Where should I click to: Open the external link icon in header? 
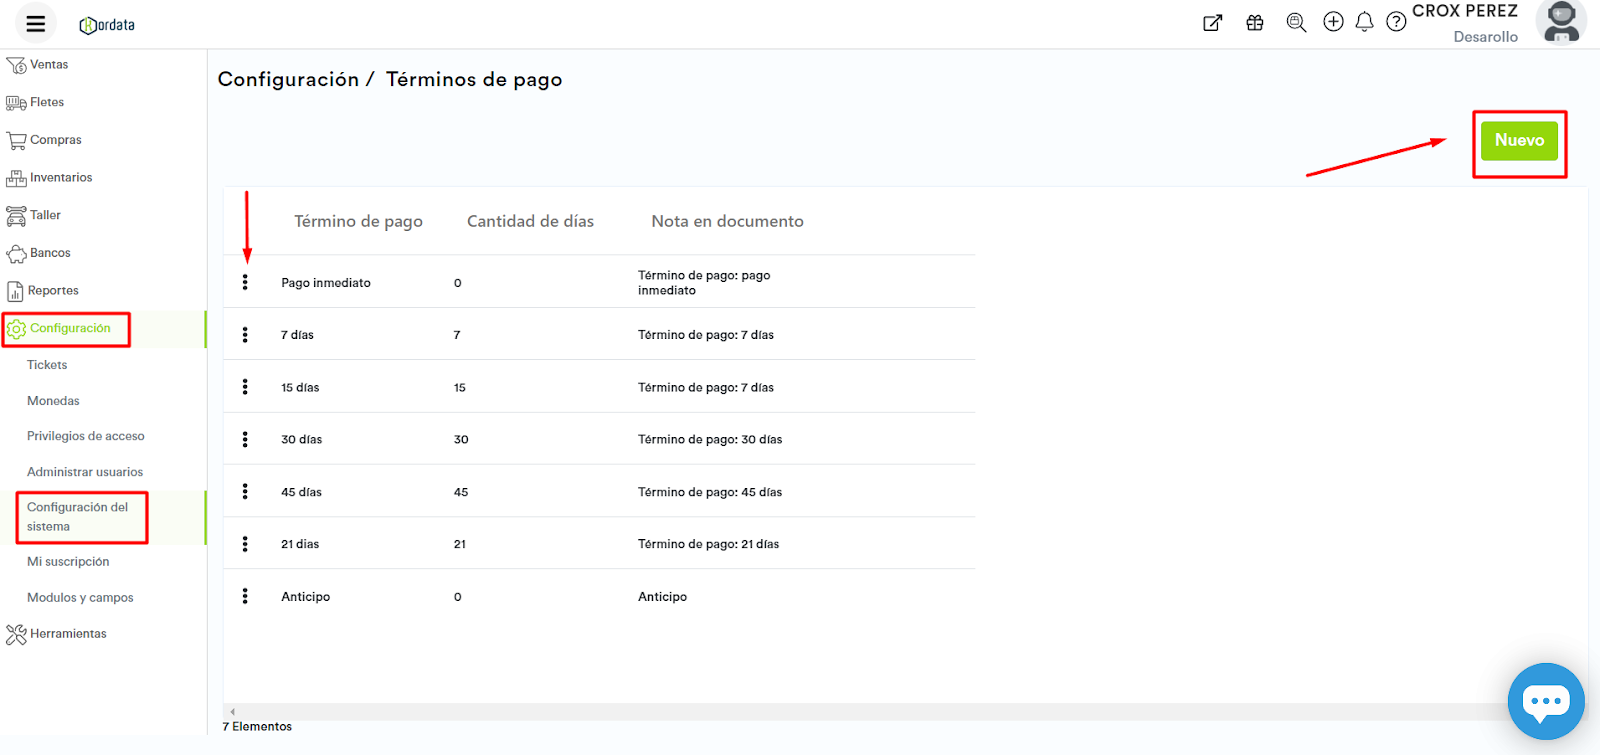[x=1212, y=23]
